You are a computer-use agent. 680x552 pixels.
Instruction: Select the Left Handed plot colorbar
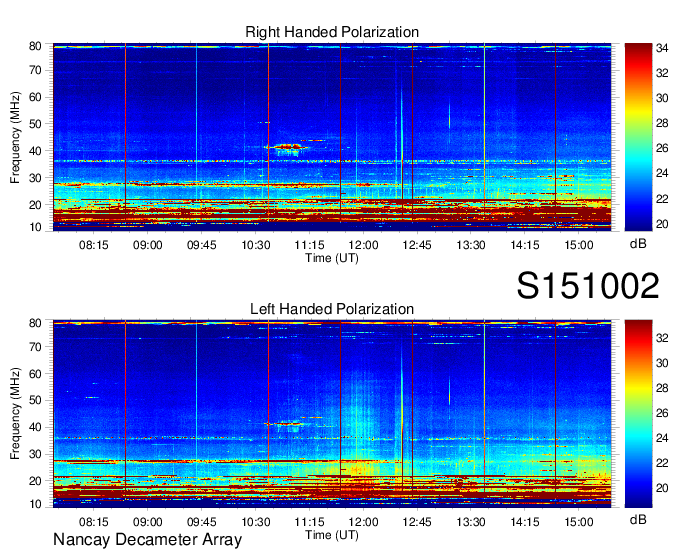click(638, 414)
